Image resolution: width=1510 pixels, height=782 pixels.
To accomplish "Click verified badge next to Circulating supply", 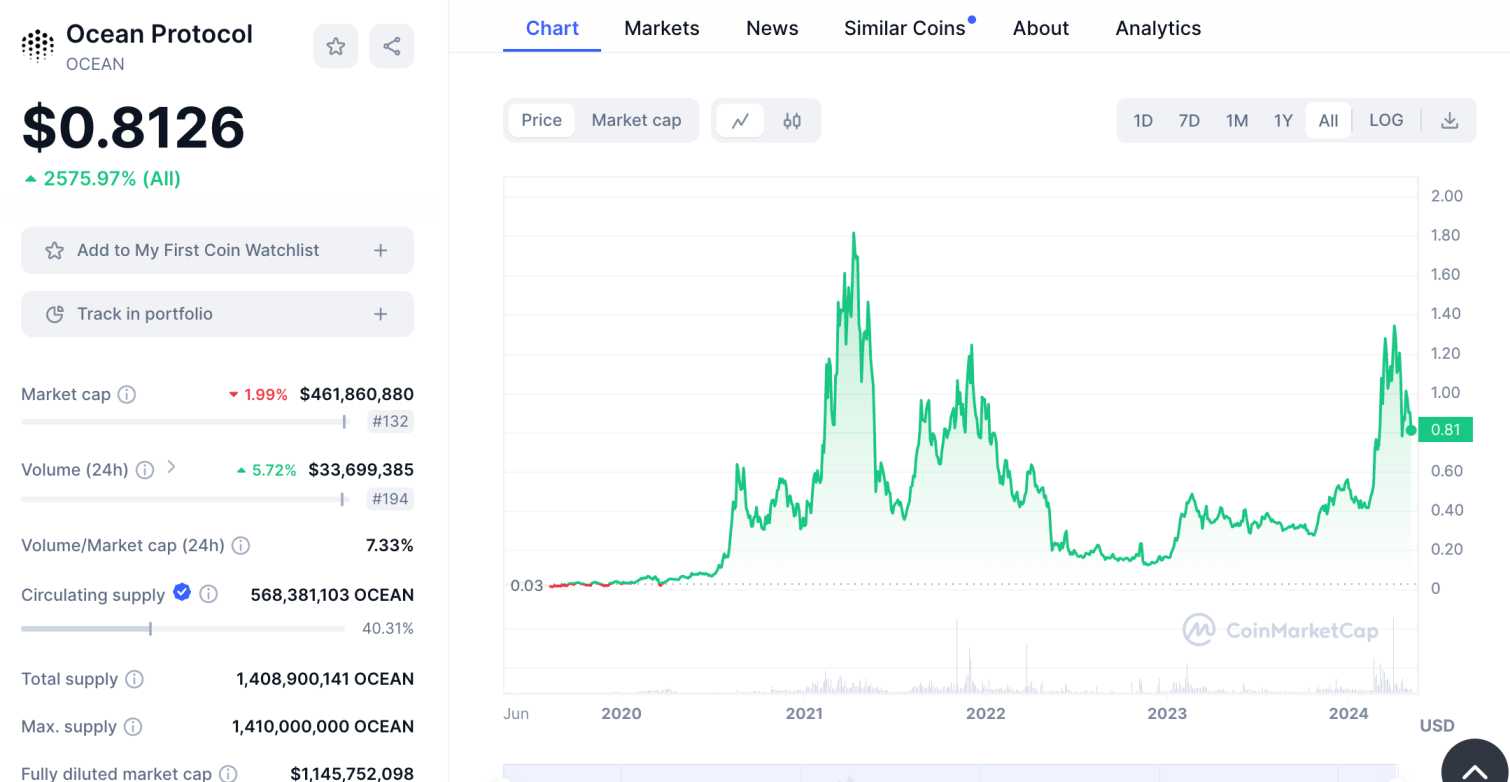I will 182,592.
